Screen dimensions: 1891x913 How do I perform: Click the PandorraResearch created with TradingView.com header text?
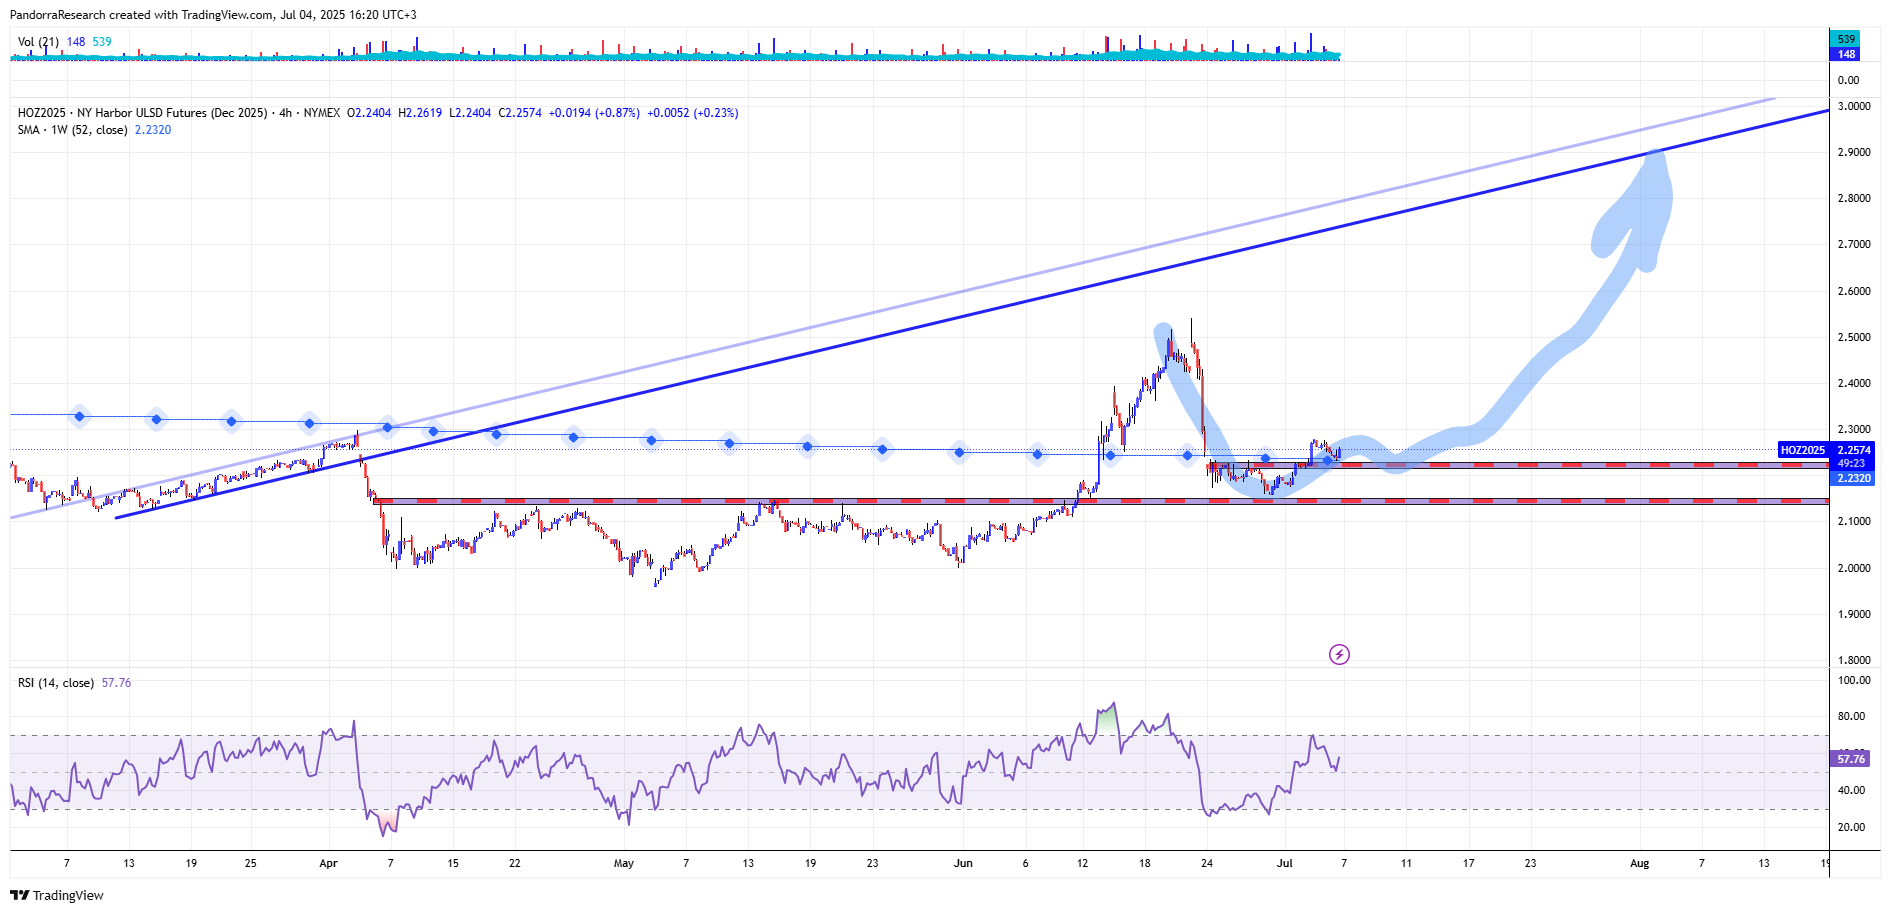213,15
